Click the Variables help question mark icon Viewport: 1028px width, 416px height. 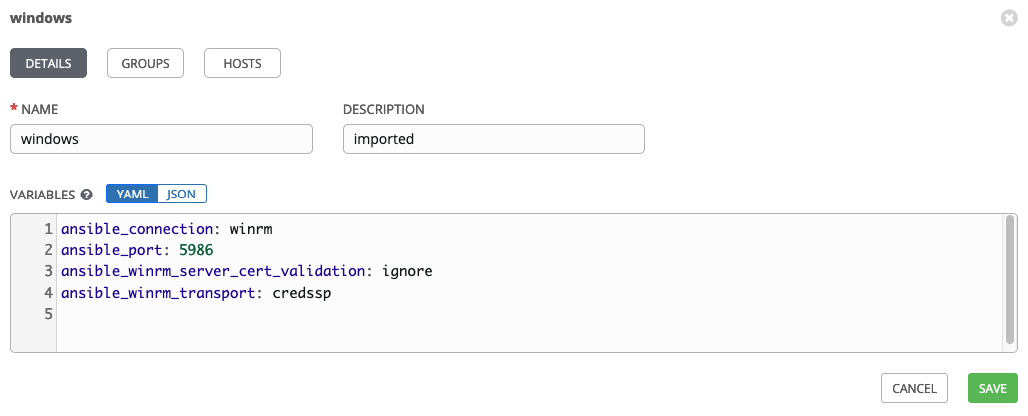point(87,194)
